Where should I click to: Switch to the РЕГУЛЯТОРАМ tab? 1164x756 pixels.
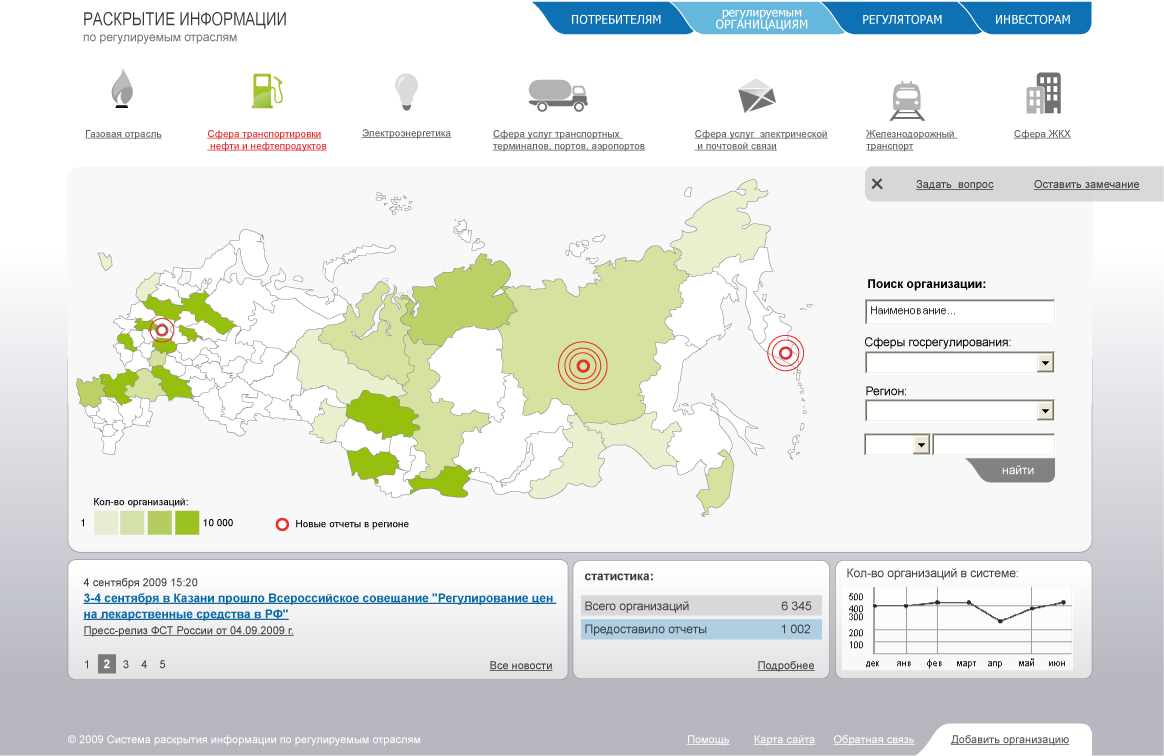[902, 19]
